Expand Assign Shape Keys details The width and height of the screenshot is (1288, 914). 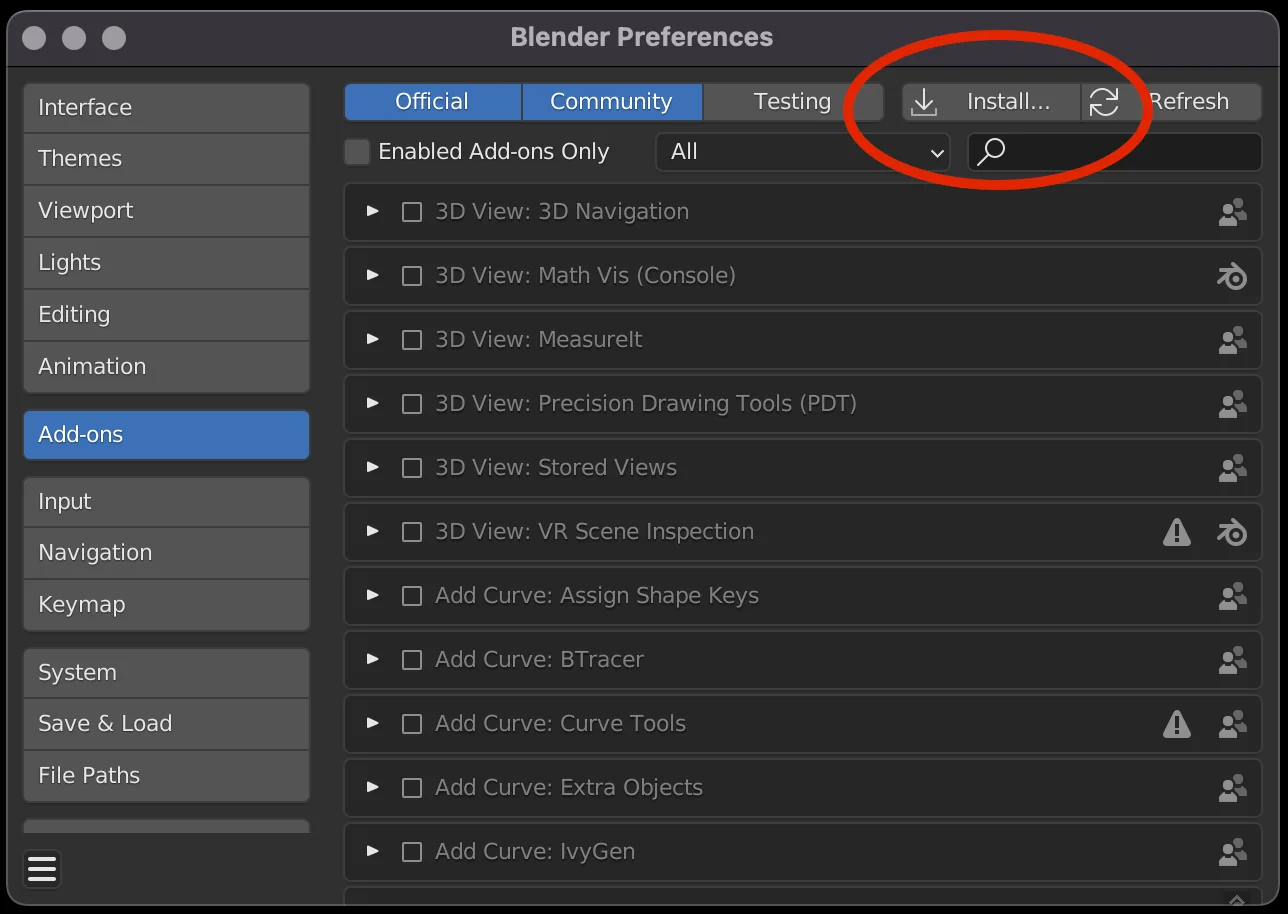[x=373, y=595]
